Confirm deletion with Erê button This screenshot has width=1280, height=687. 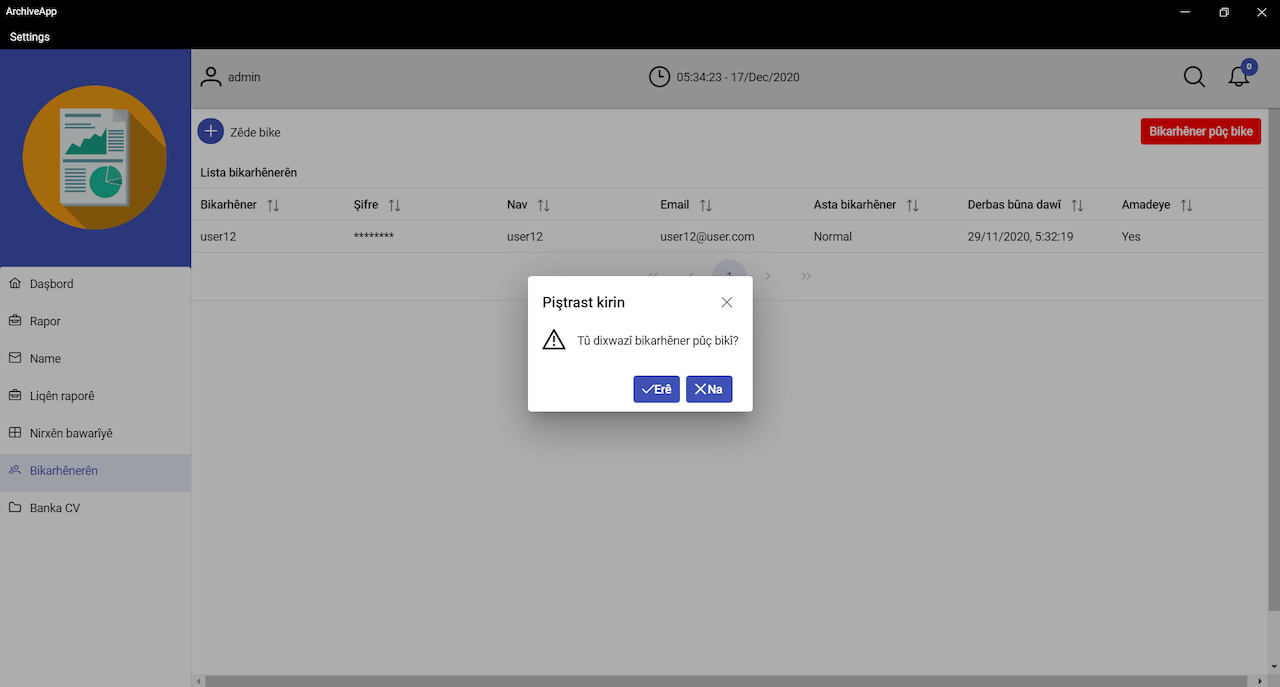click(x=656, y=389)
